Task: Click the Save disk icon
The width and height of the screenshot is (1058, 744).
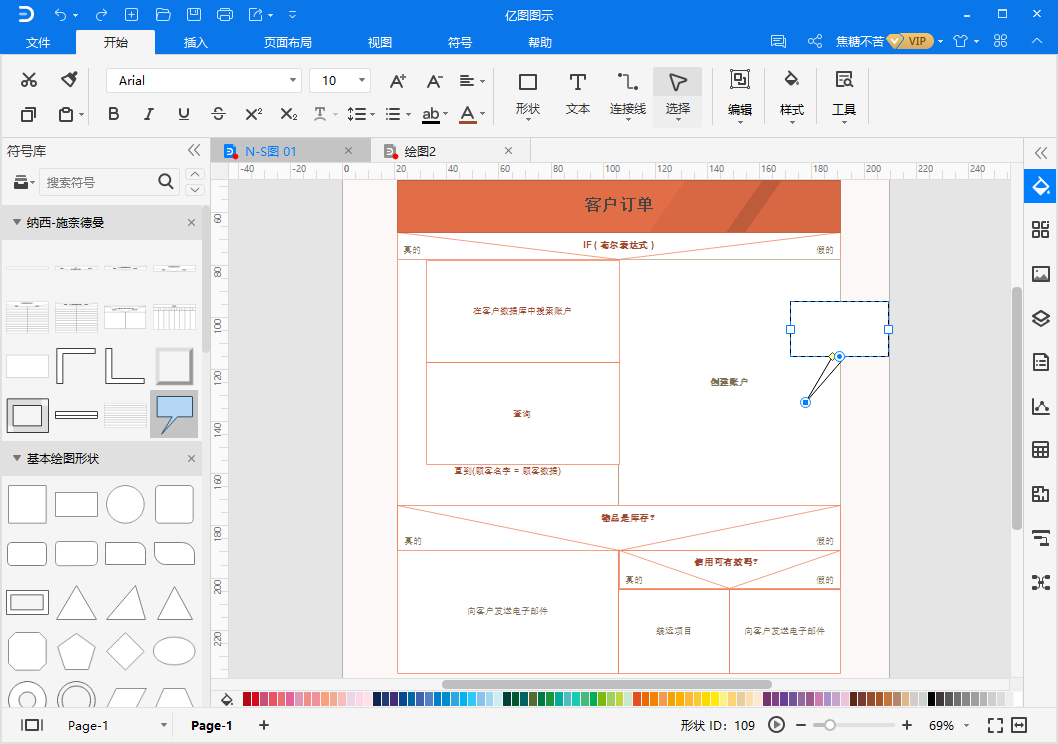Action: click(x=194, y=14)
